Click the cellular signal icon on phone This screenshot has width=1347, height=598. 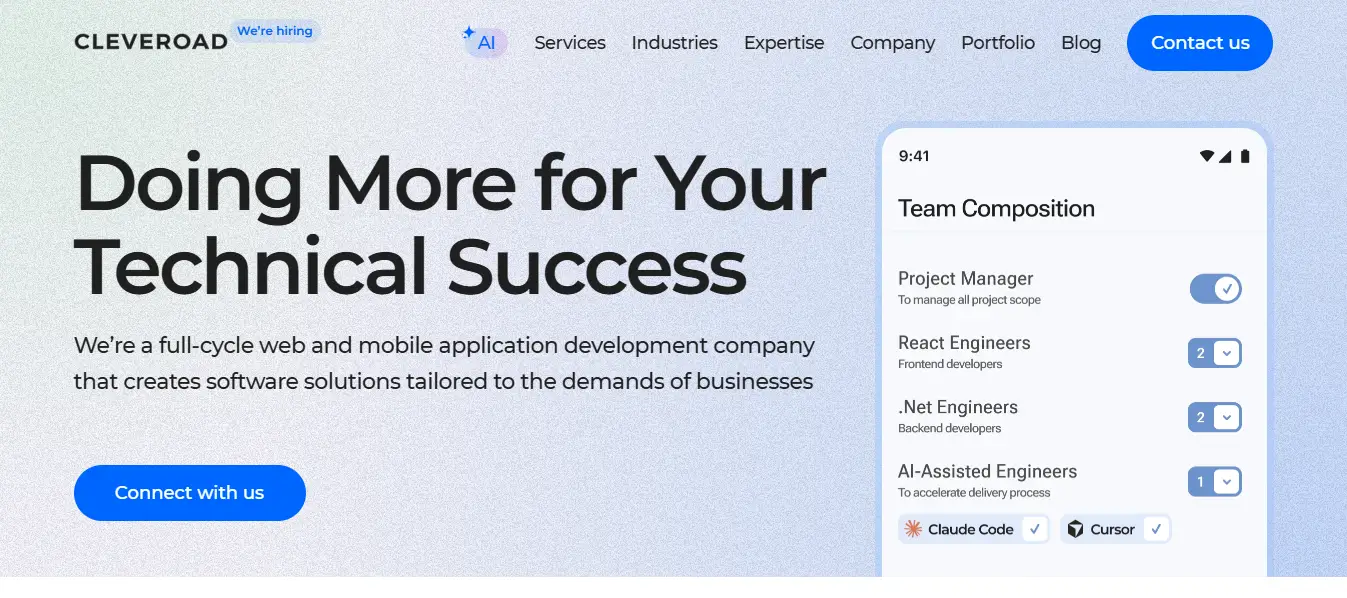[x=1226, y=156]
